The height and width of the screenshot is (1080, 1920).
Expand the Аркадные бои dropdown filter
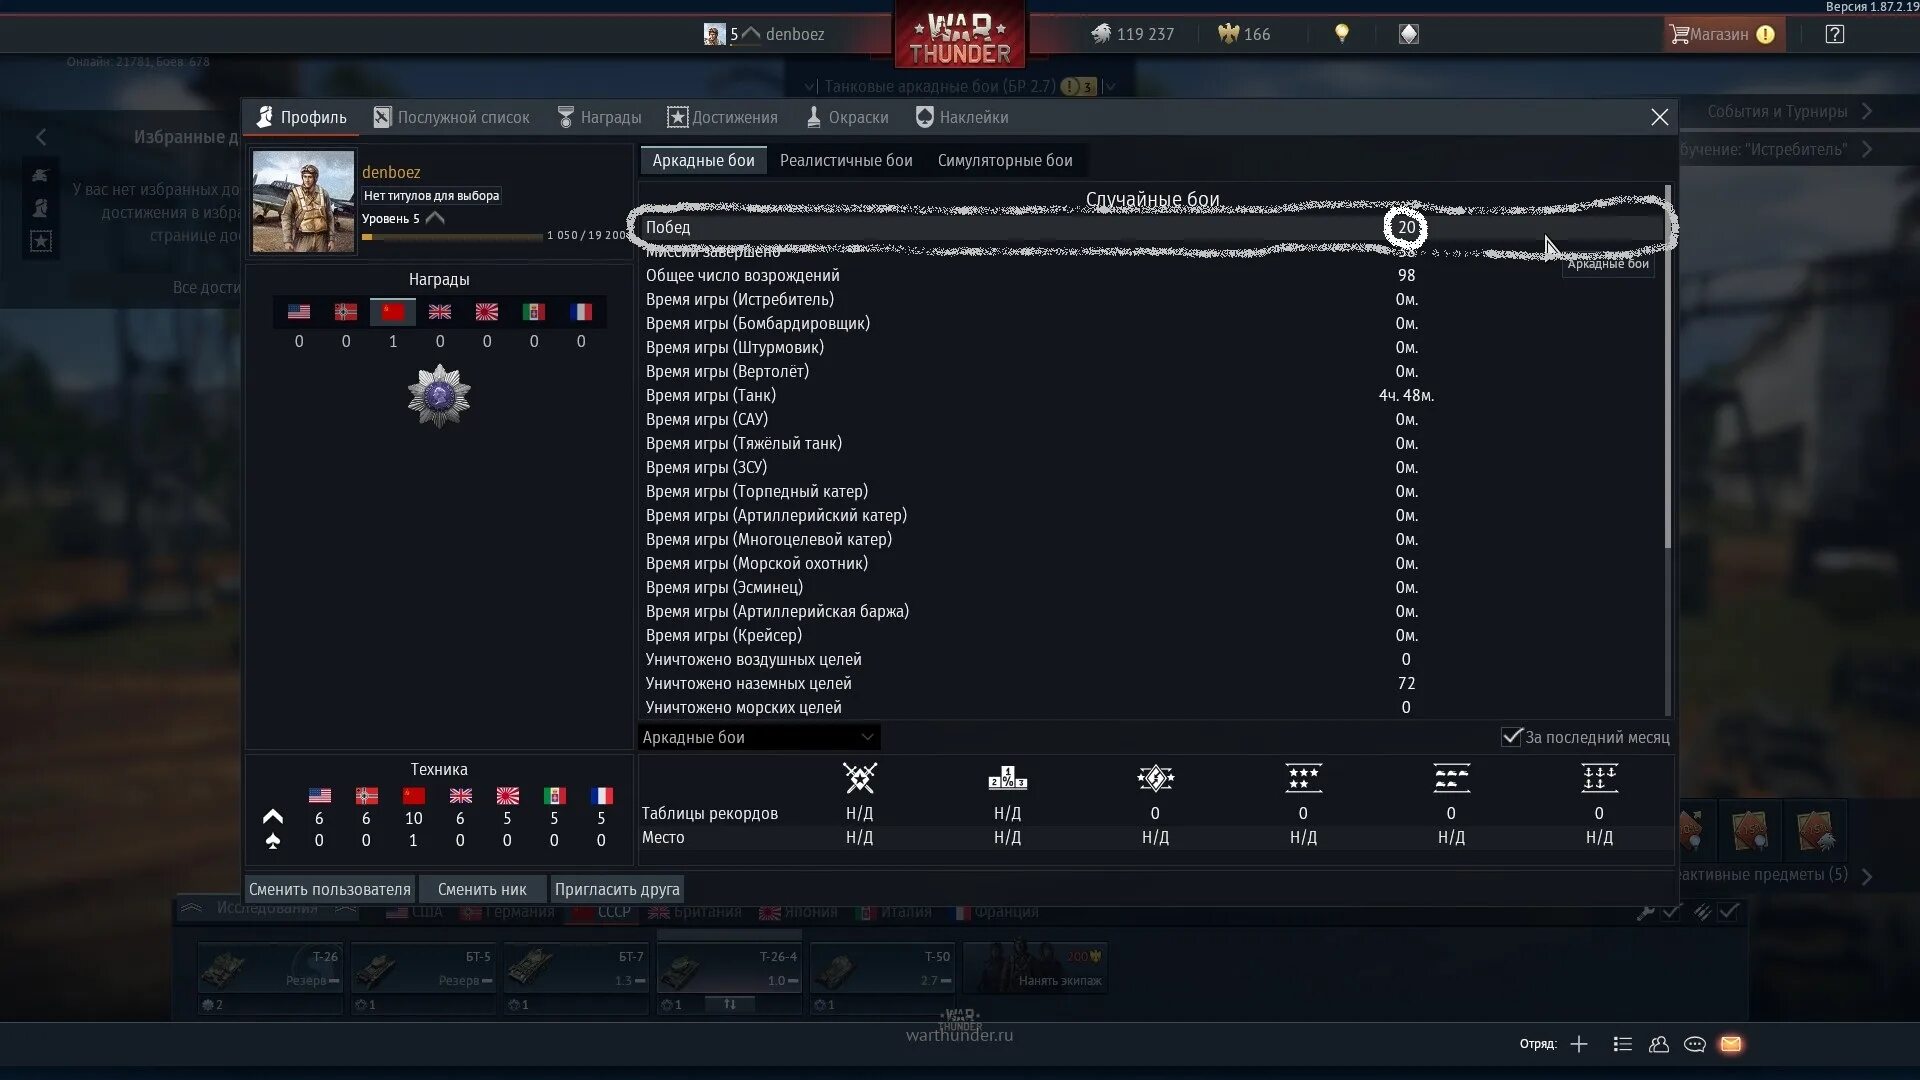753,736
